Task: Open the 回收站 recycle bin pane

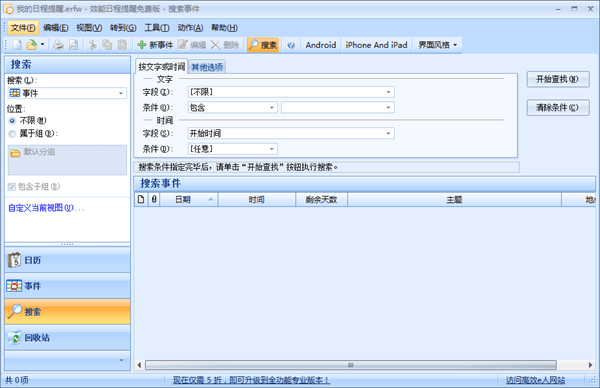Action: pos(67,337)
